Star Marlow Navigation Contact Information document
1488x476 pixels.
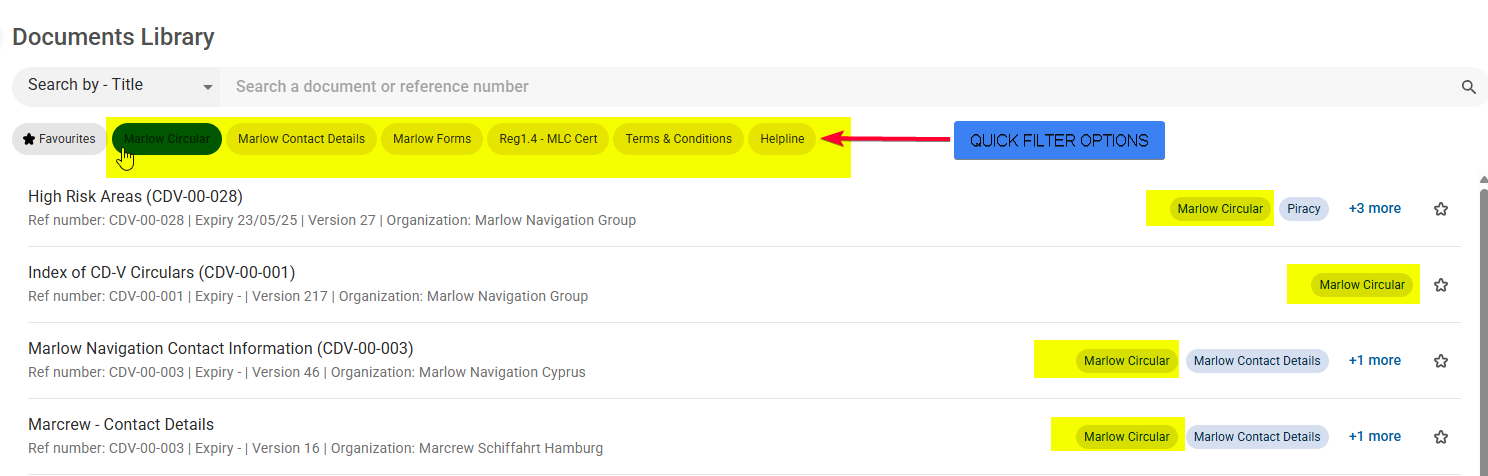[1441, 361]
